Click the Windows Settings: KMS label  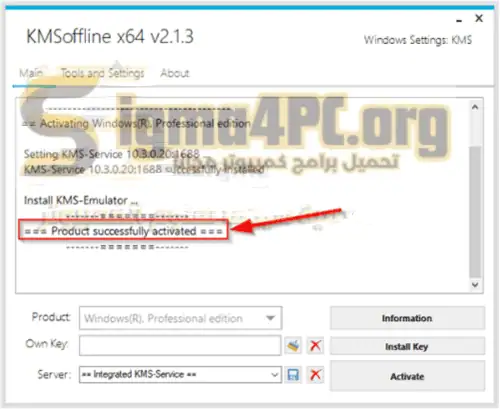point(418,40)
